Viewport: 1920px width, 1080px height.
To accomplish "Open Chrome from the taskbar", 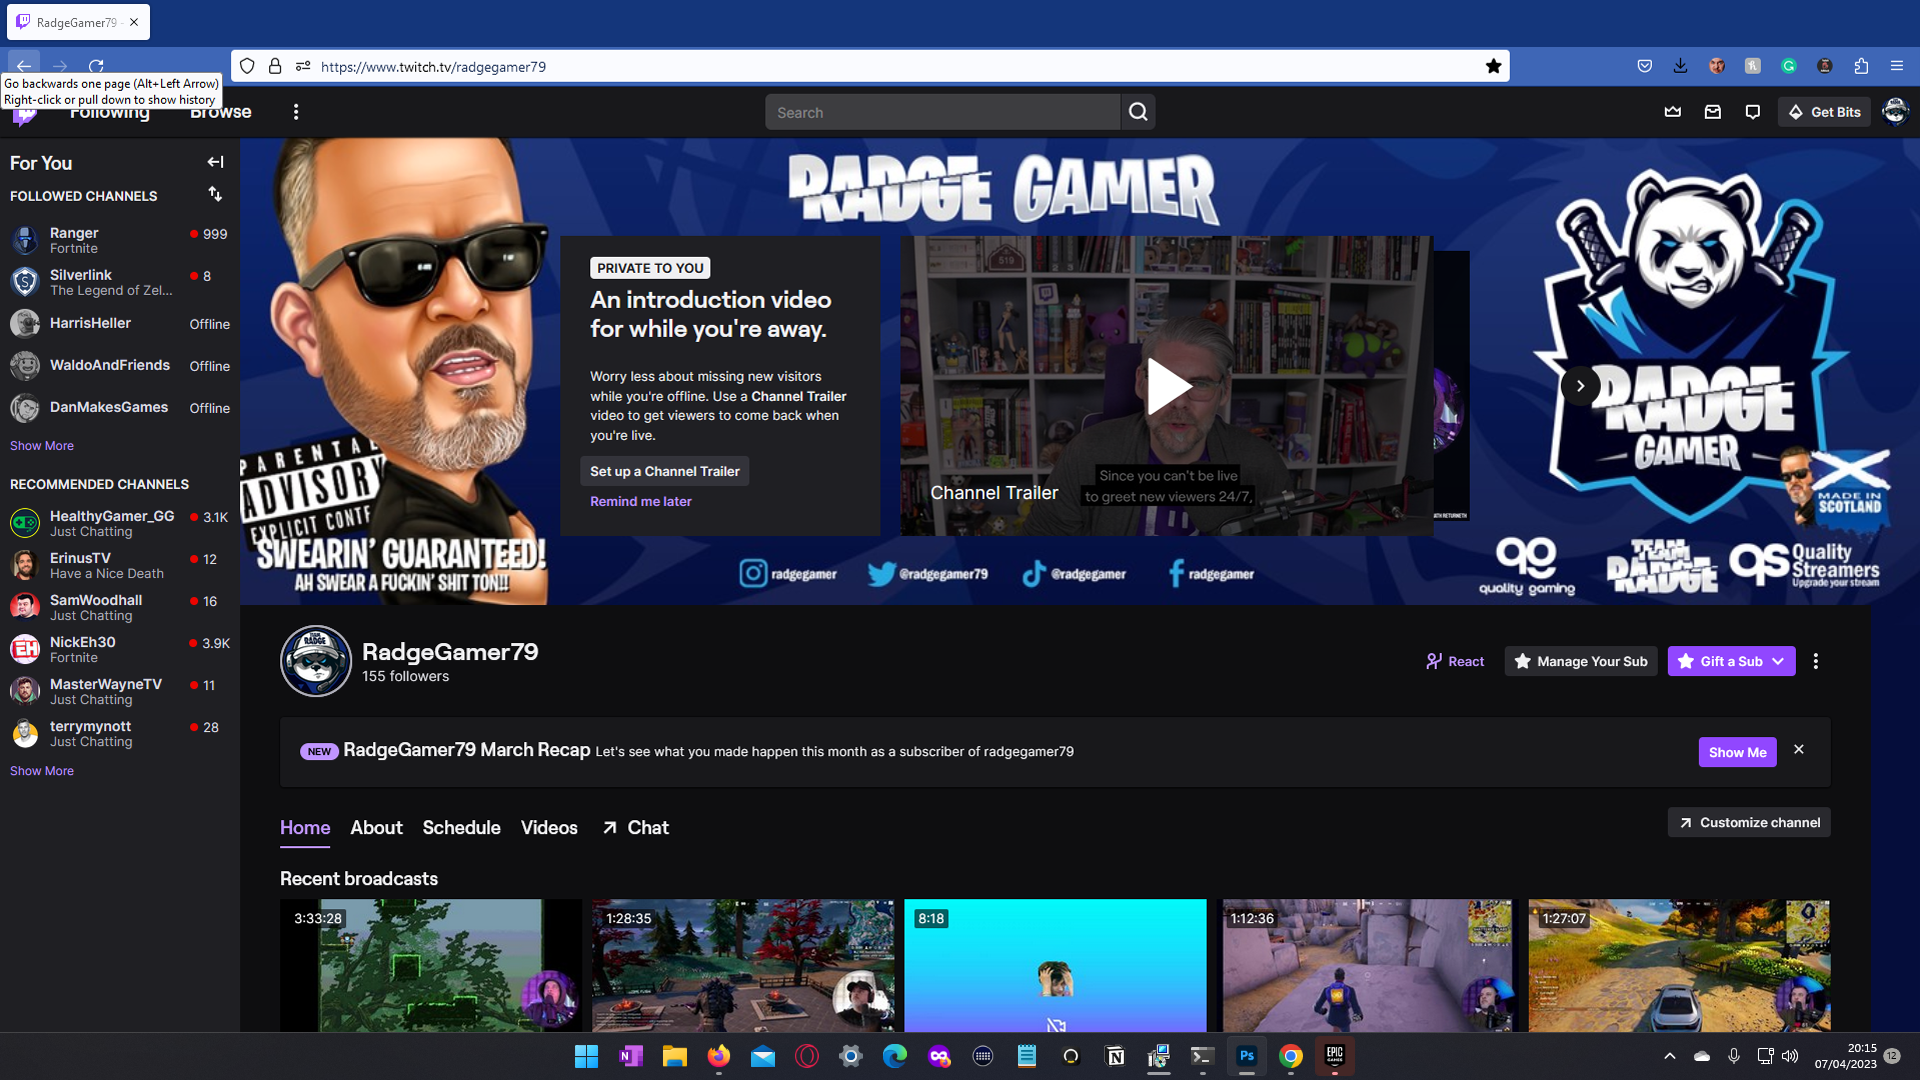I will (x=1290, y=1056).
